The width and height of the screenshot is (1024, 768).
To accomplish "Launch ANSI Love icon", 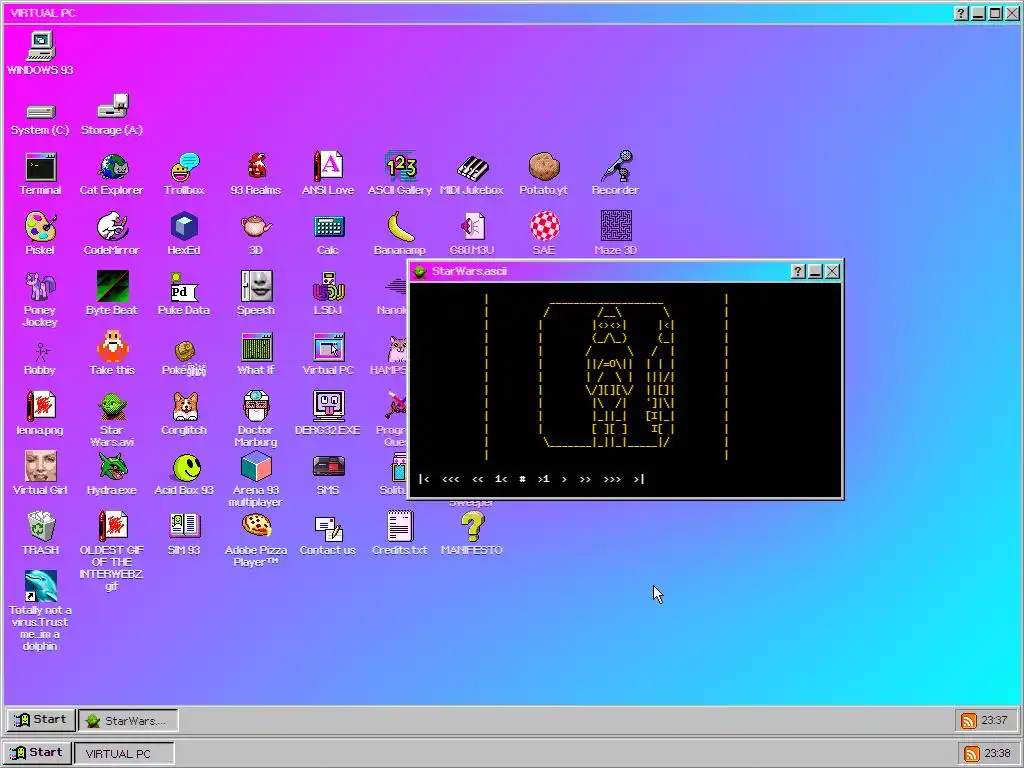I will [328, 168].
